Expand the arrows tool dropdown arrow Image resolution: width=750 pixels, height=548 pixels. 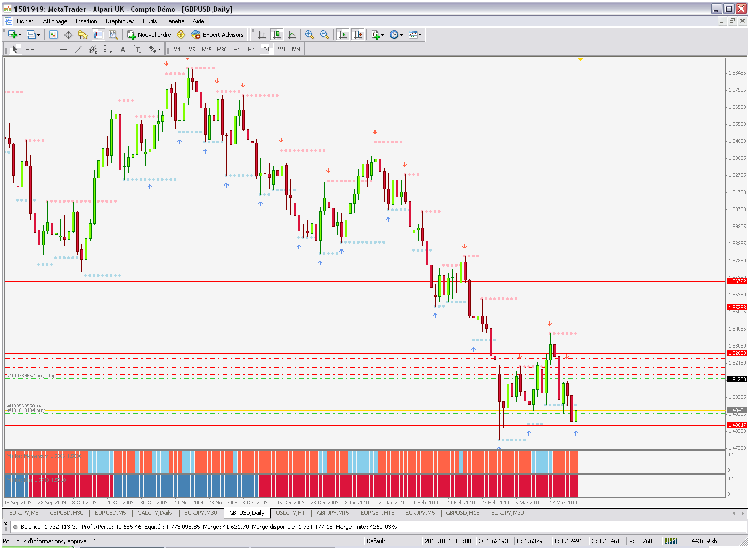coord(159,50)
